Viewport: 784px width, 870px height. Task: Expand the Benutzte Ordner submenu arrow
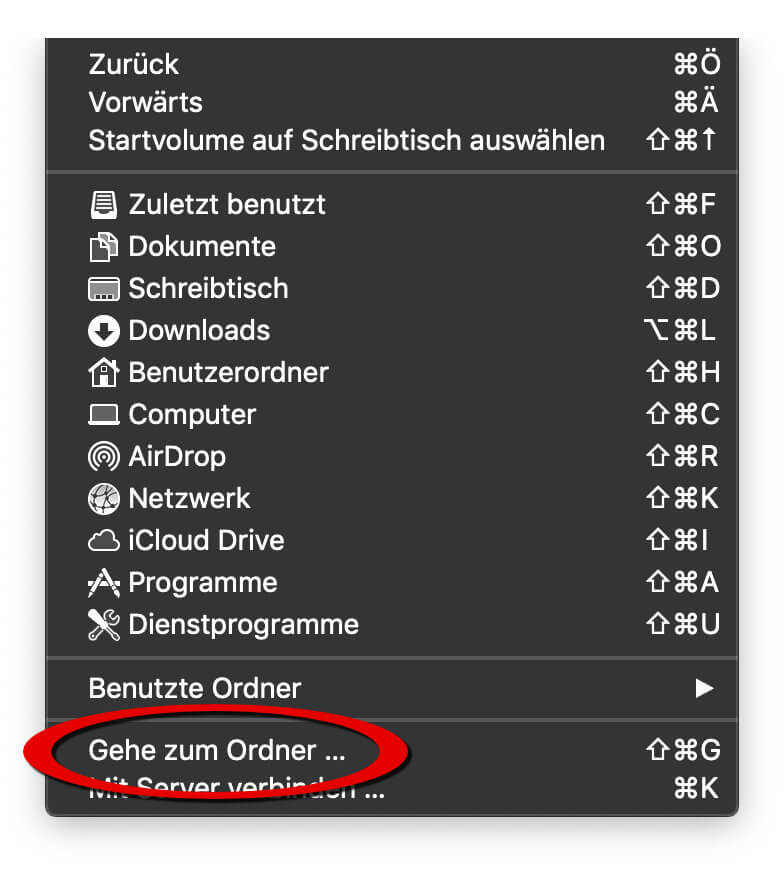[705, 688]
